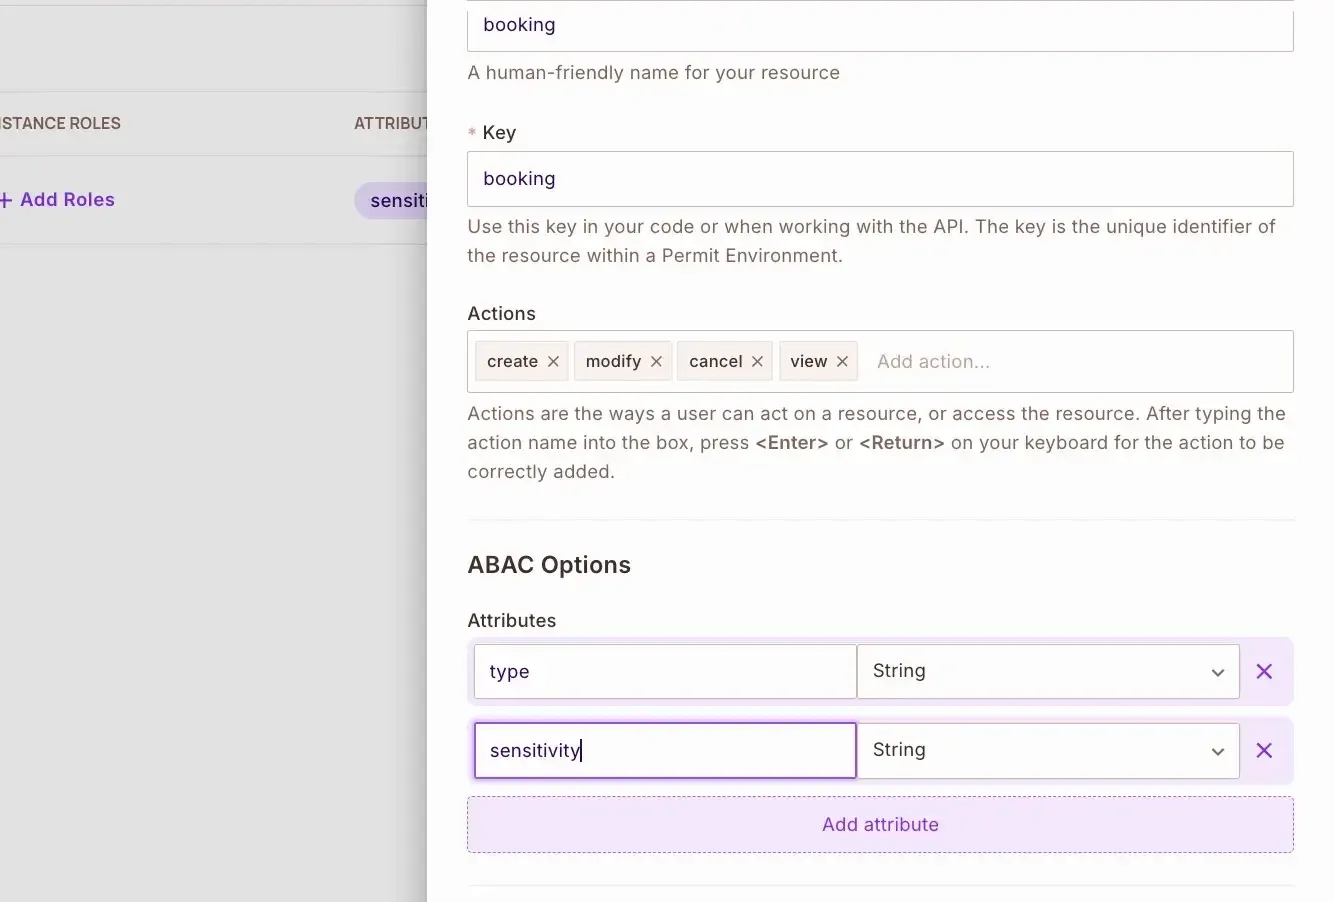
Task: Remove the create action tag
Action: (553, 362)
